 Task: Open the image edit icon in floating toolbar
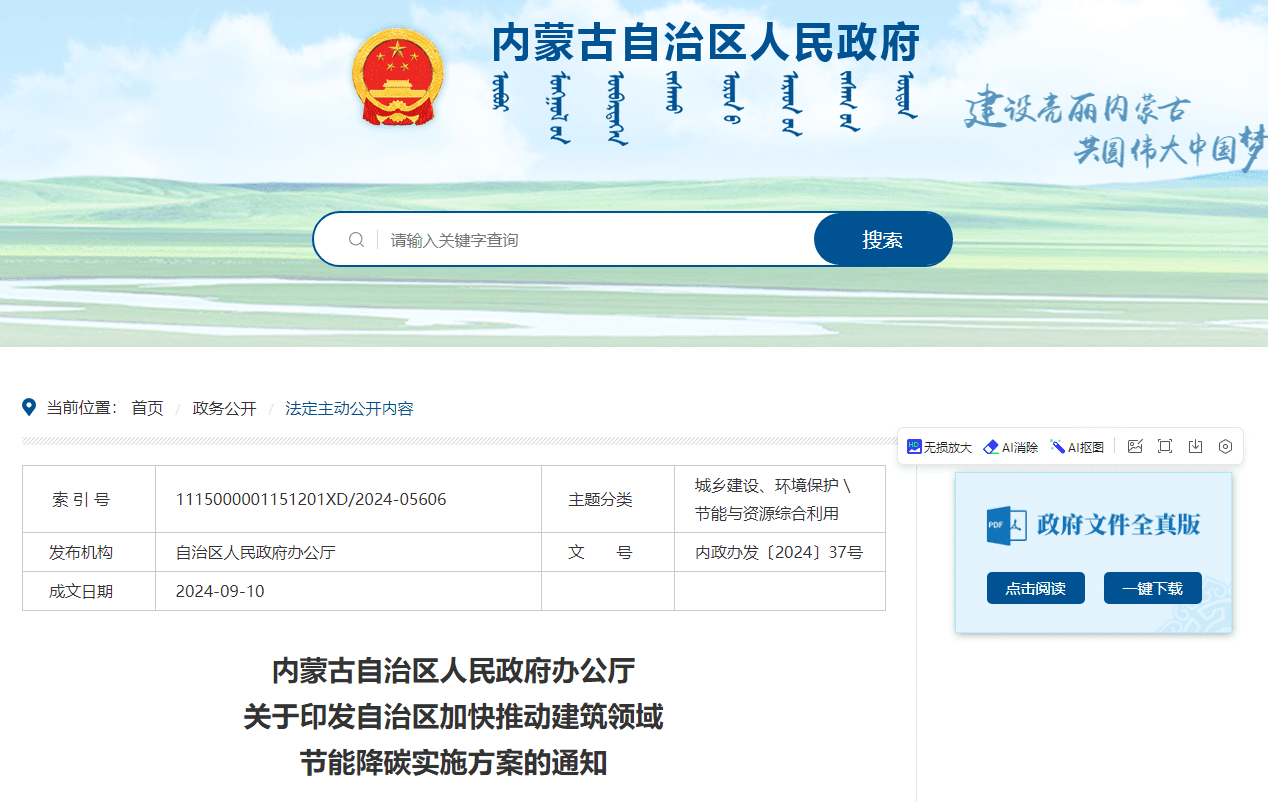pos(1135,447)
